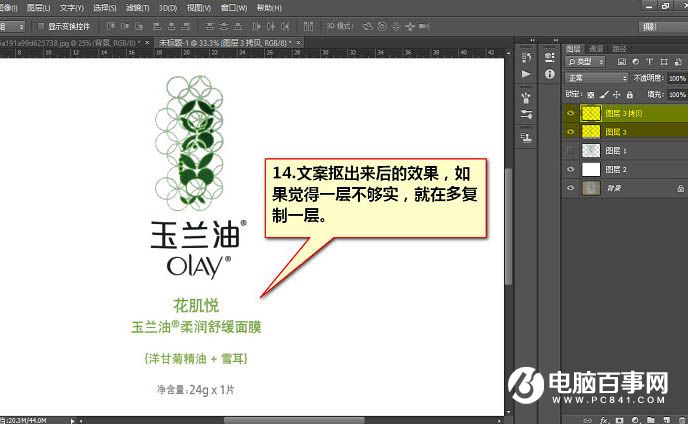Click the 3D rotate mode icon
The width and height of the screenshot is (688, 424).
pyautogui.click(x=368, y=26)
